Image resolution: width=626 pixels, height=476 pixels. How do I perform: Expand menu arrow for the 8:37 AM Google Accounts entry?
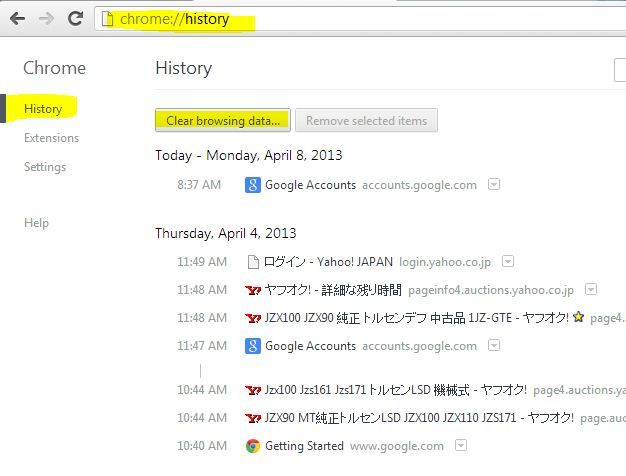[494, 185]
